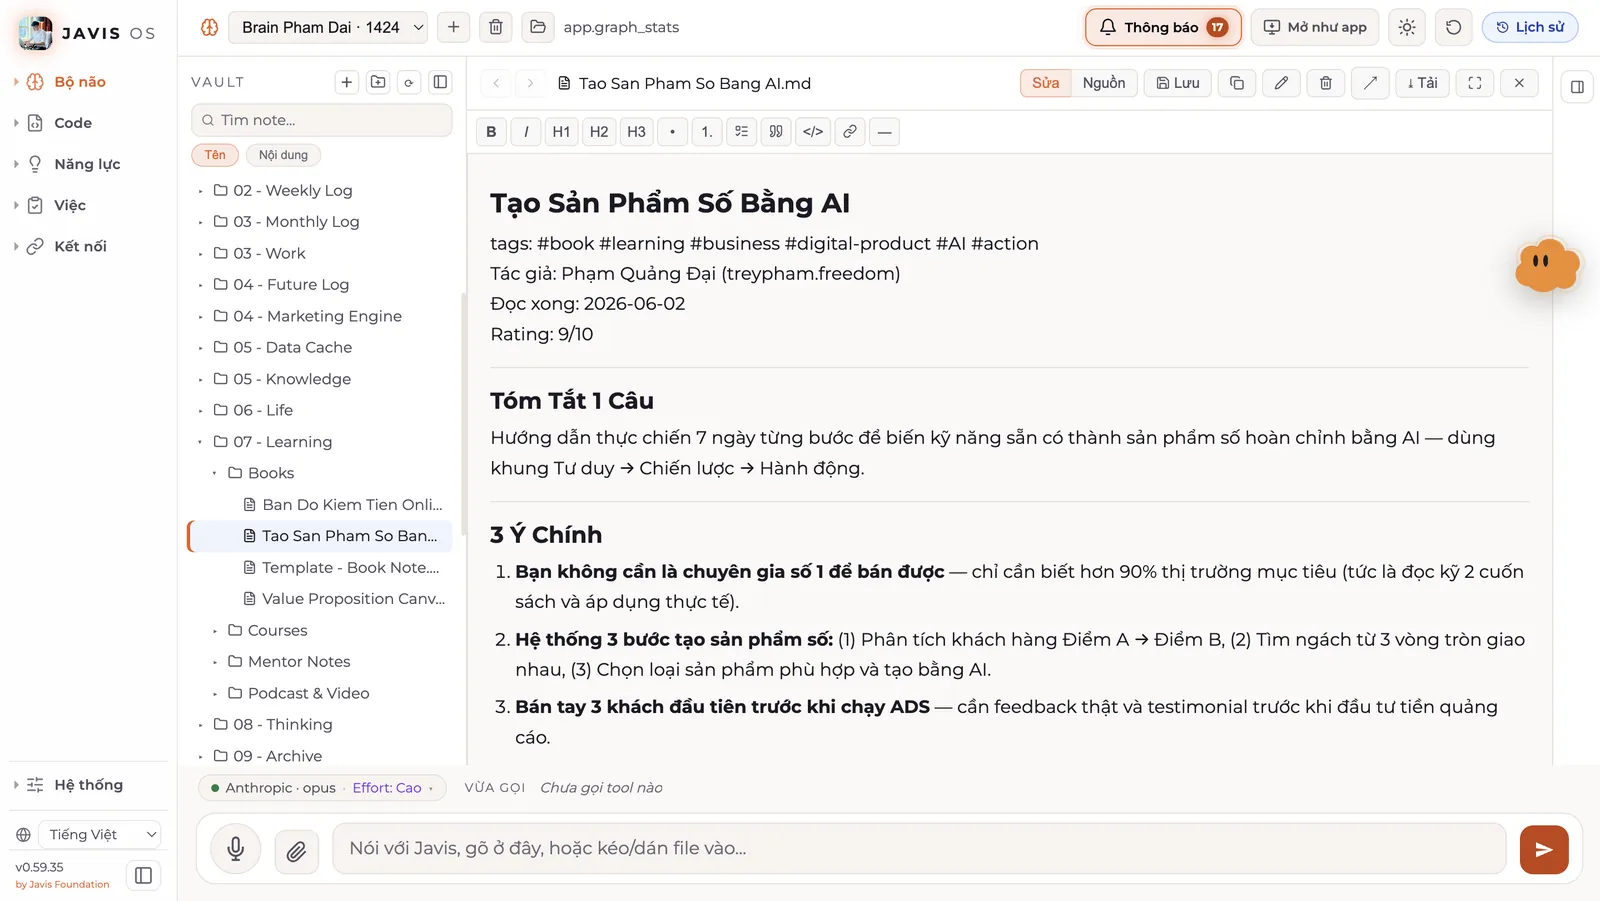Open 'Lịch sử' history
This screenshot has width=1600, height=901.
click(1530, 27)
